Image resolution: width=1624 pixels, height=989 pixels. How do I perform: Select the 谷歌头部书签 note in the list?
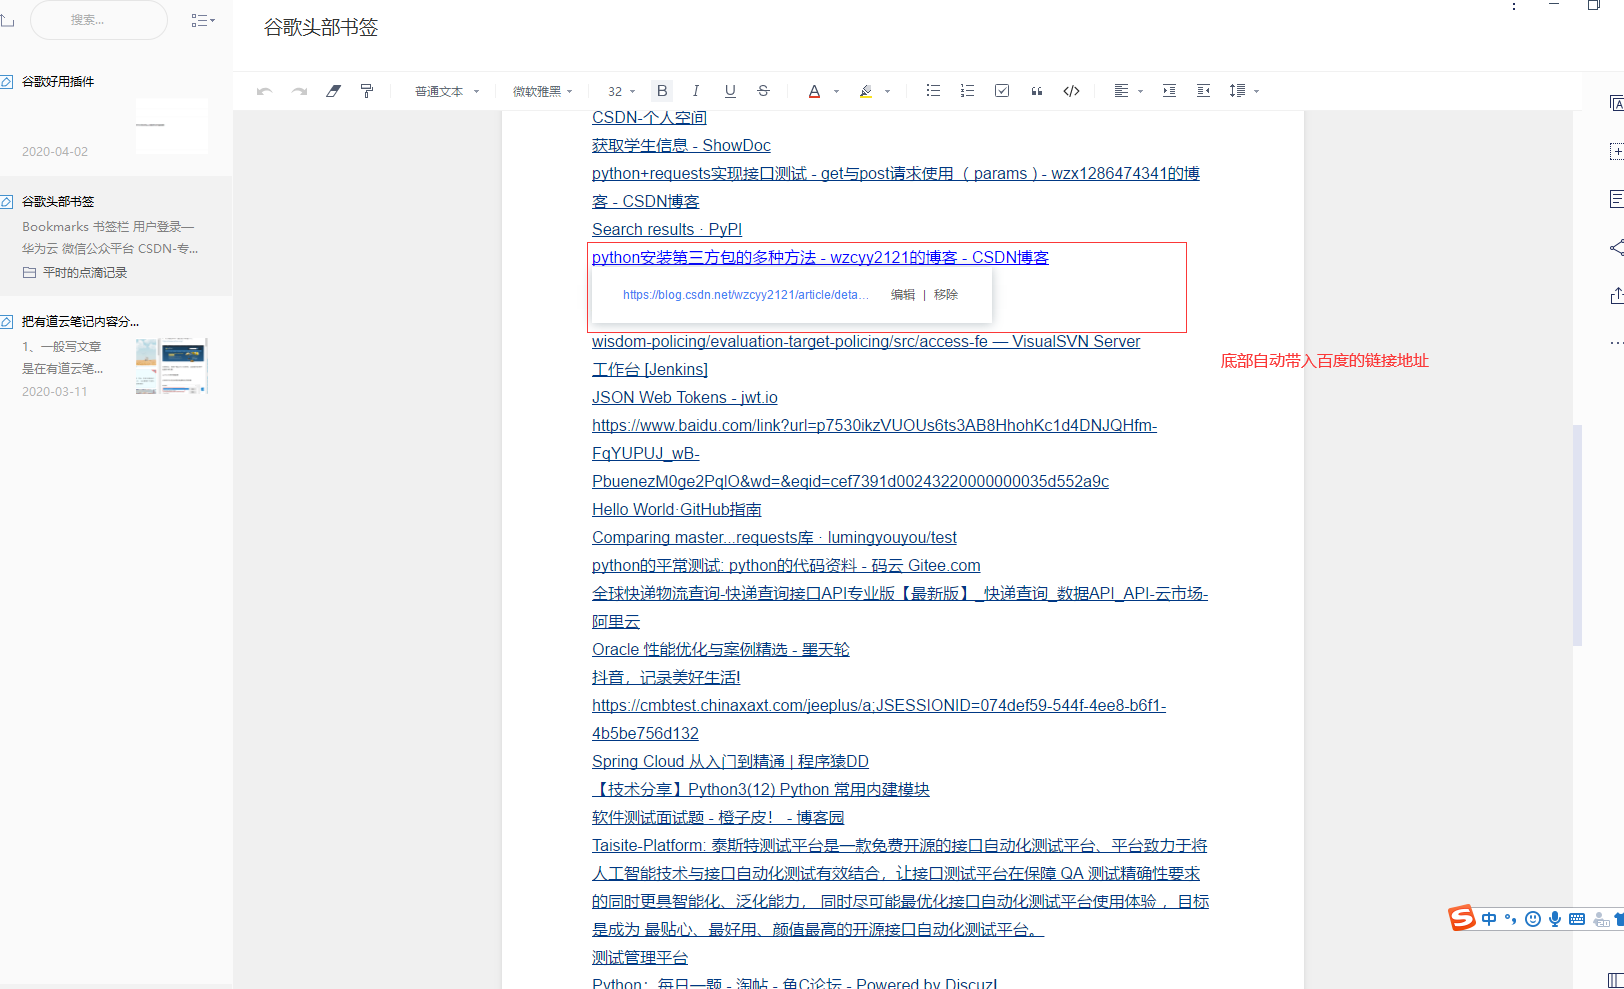pos(115,237)
